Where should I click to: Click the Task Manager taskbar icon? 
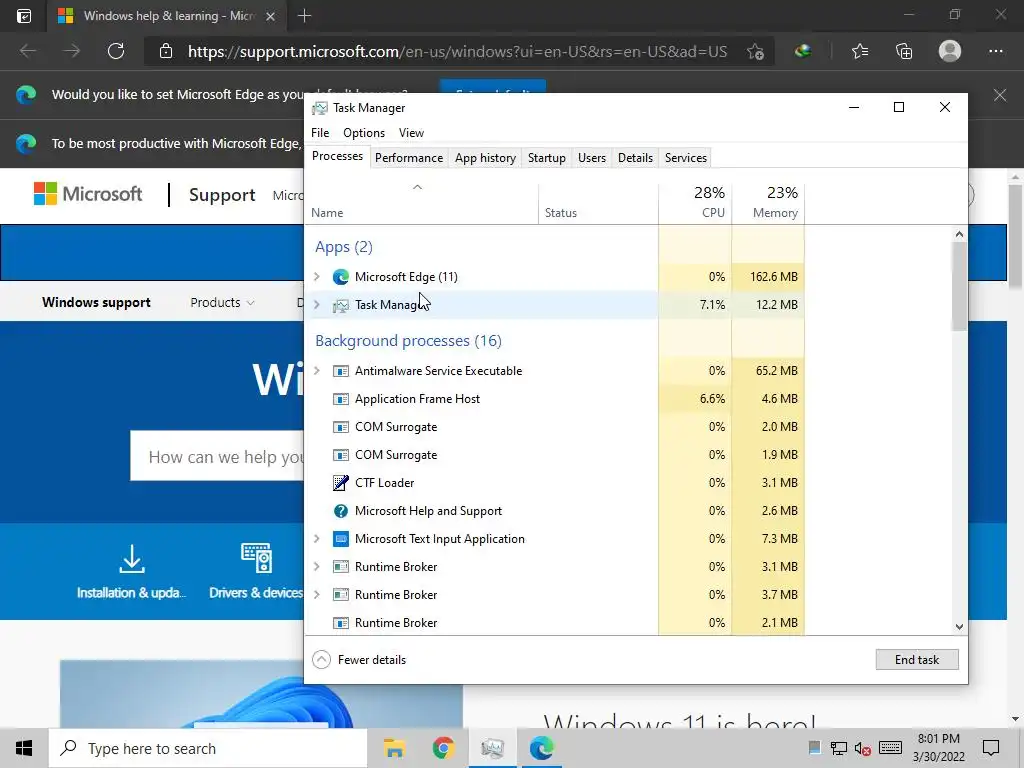pyautogui.click(x=492, y=748)
